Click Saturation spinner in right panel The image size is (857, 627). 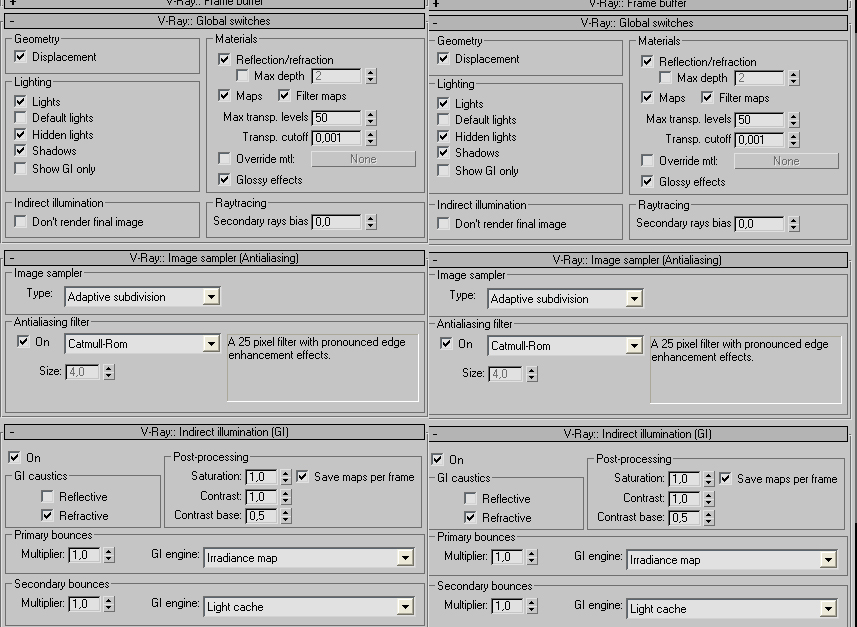(x=709, y=479)
